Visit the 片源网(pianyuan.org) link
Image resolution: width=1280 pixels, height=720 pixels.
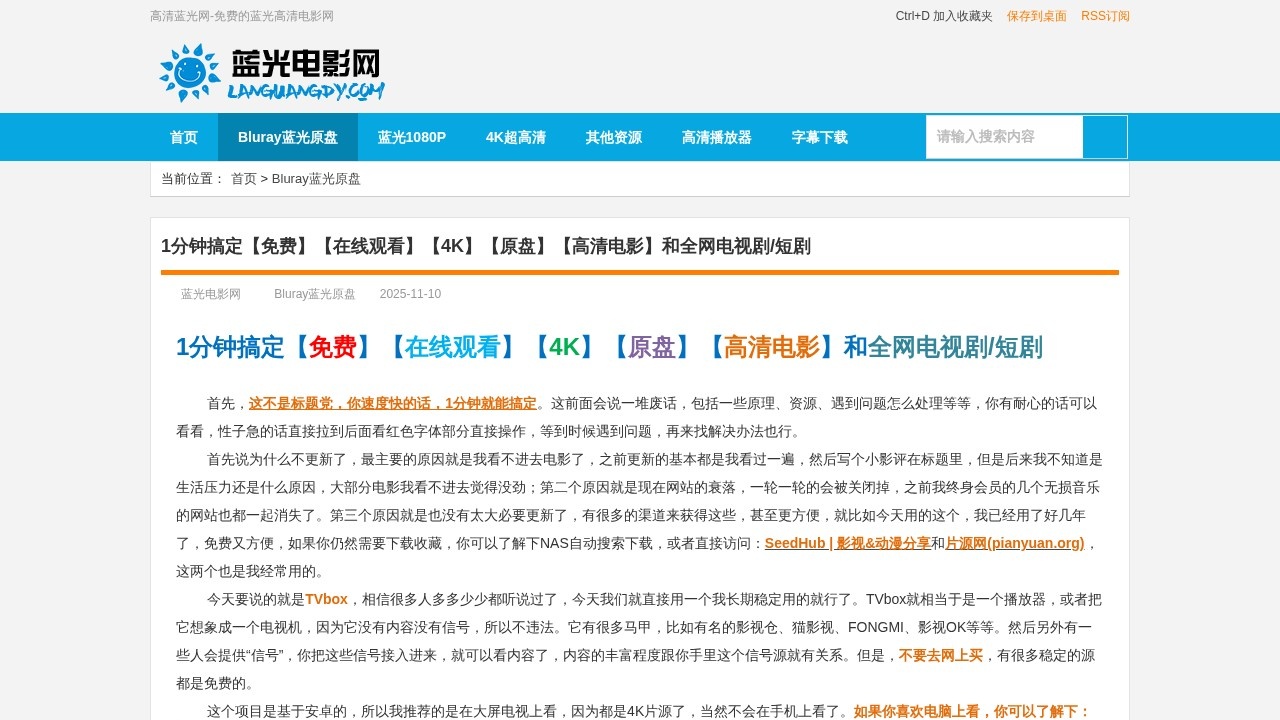[1014, 543]
